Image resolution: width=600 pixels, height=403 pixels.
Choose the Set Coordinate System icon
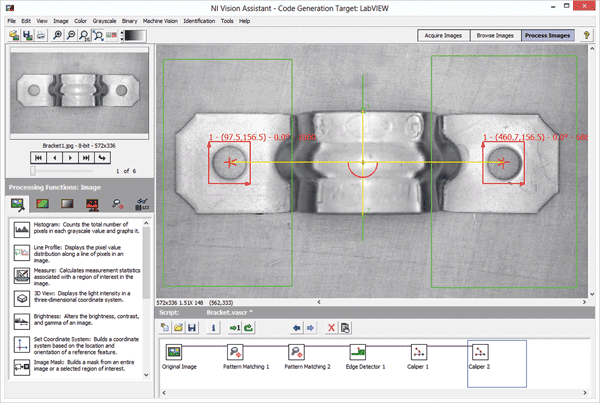pos(22,344)
